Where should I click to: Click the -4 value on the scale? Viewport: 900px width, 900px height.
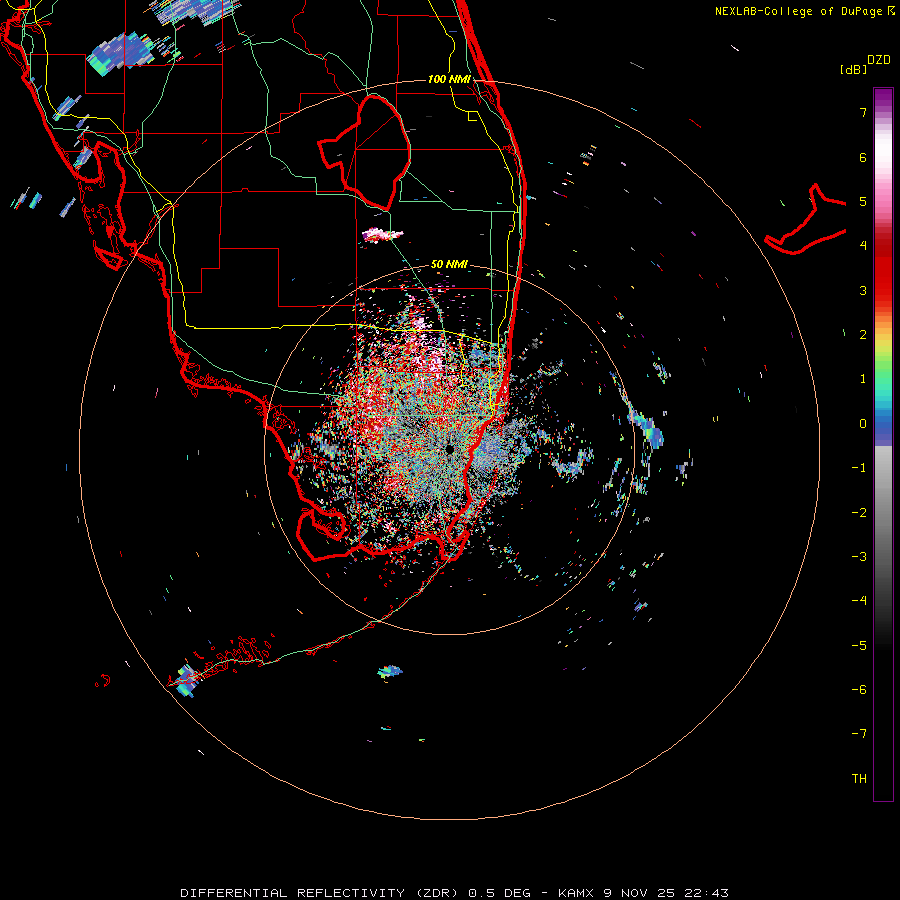[x=859, y=601]
